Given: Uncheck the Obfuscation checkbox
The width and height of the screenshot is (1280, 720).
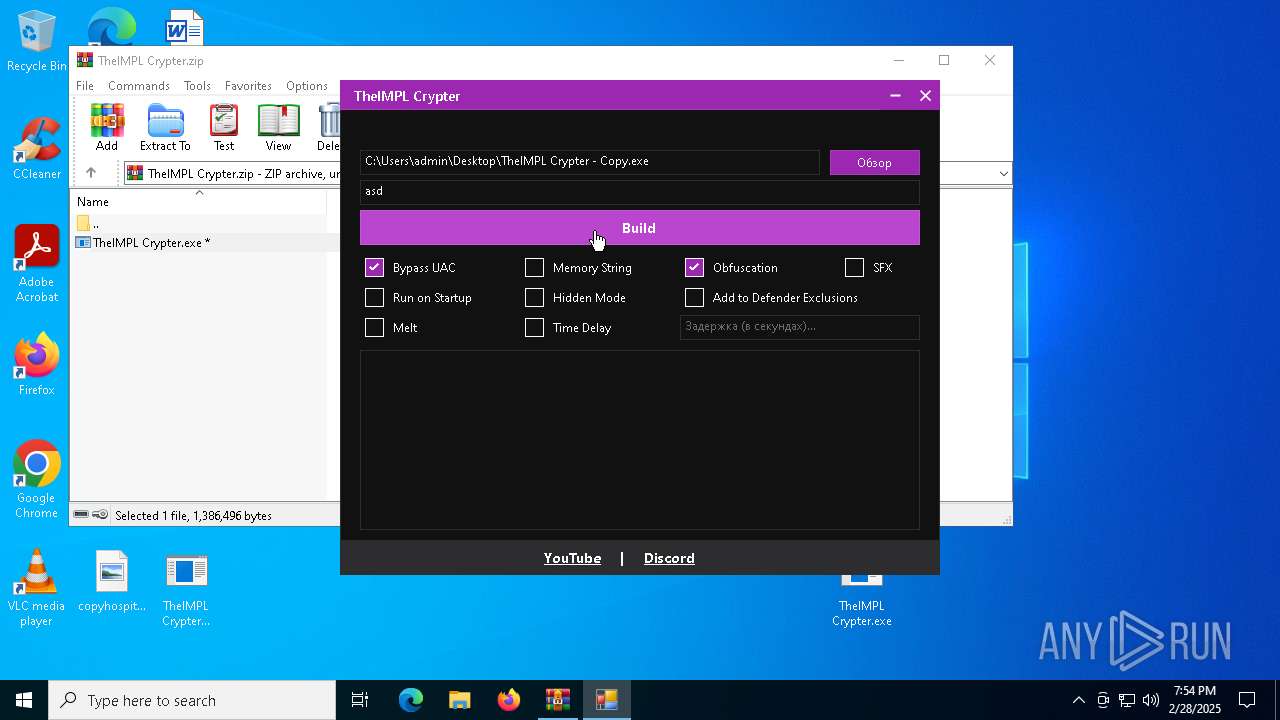Looking at the screenshot, I should [694, 268].
